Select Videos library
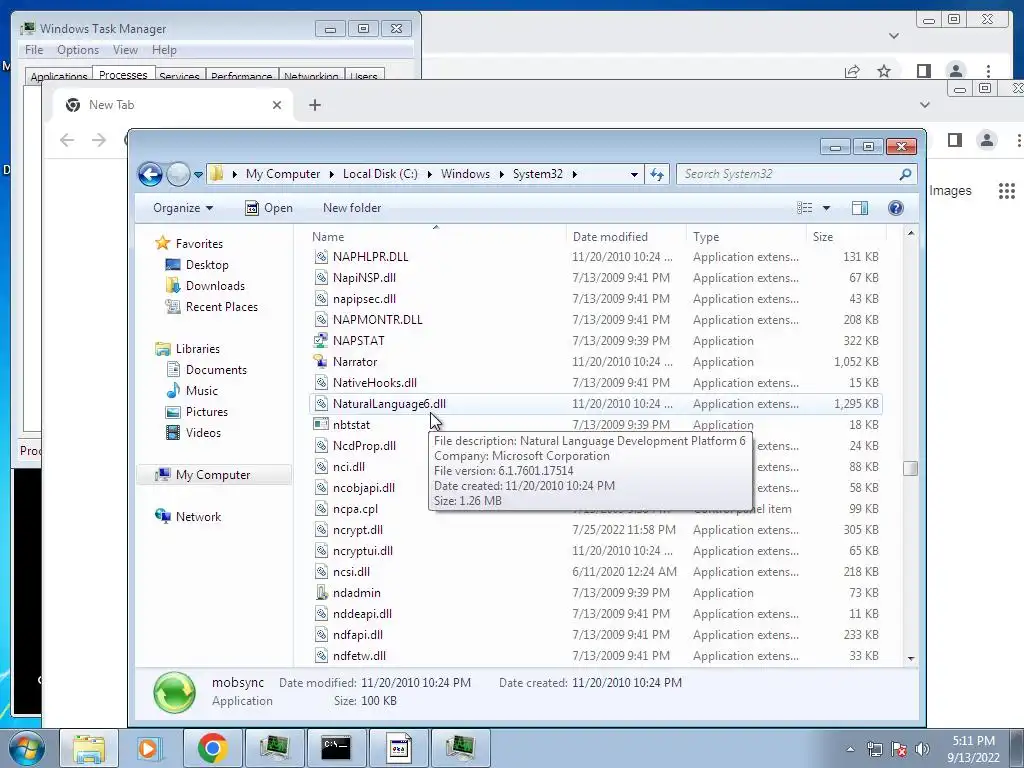Screen dimensions: 1024x768 pos(203,432)
